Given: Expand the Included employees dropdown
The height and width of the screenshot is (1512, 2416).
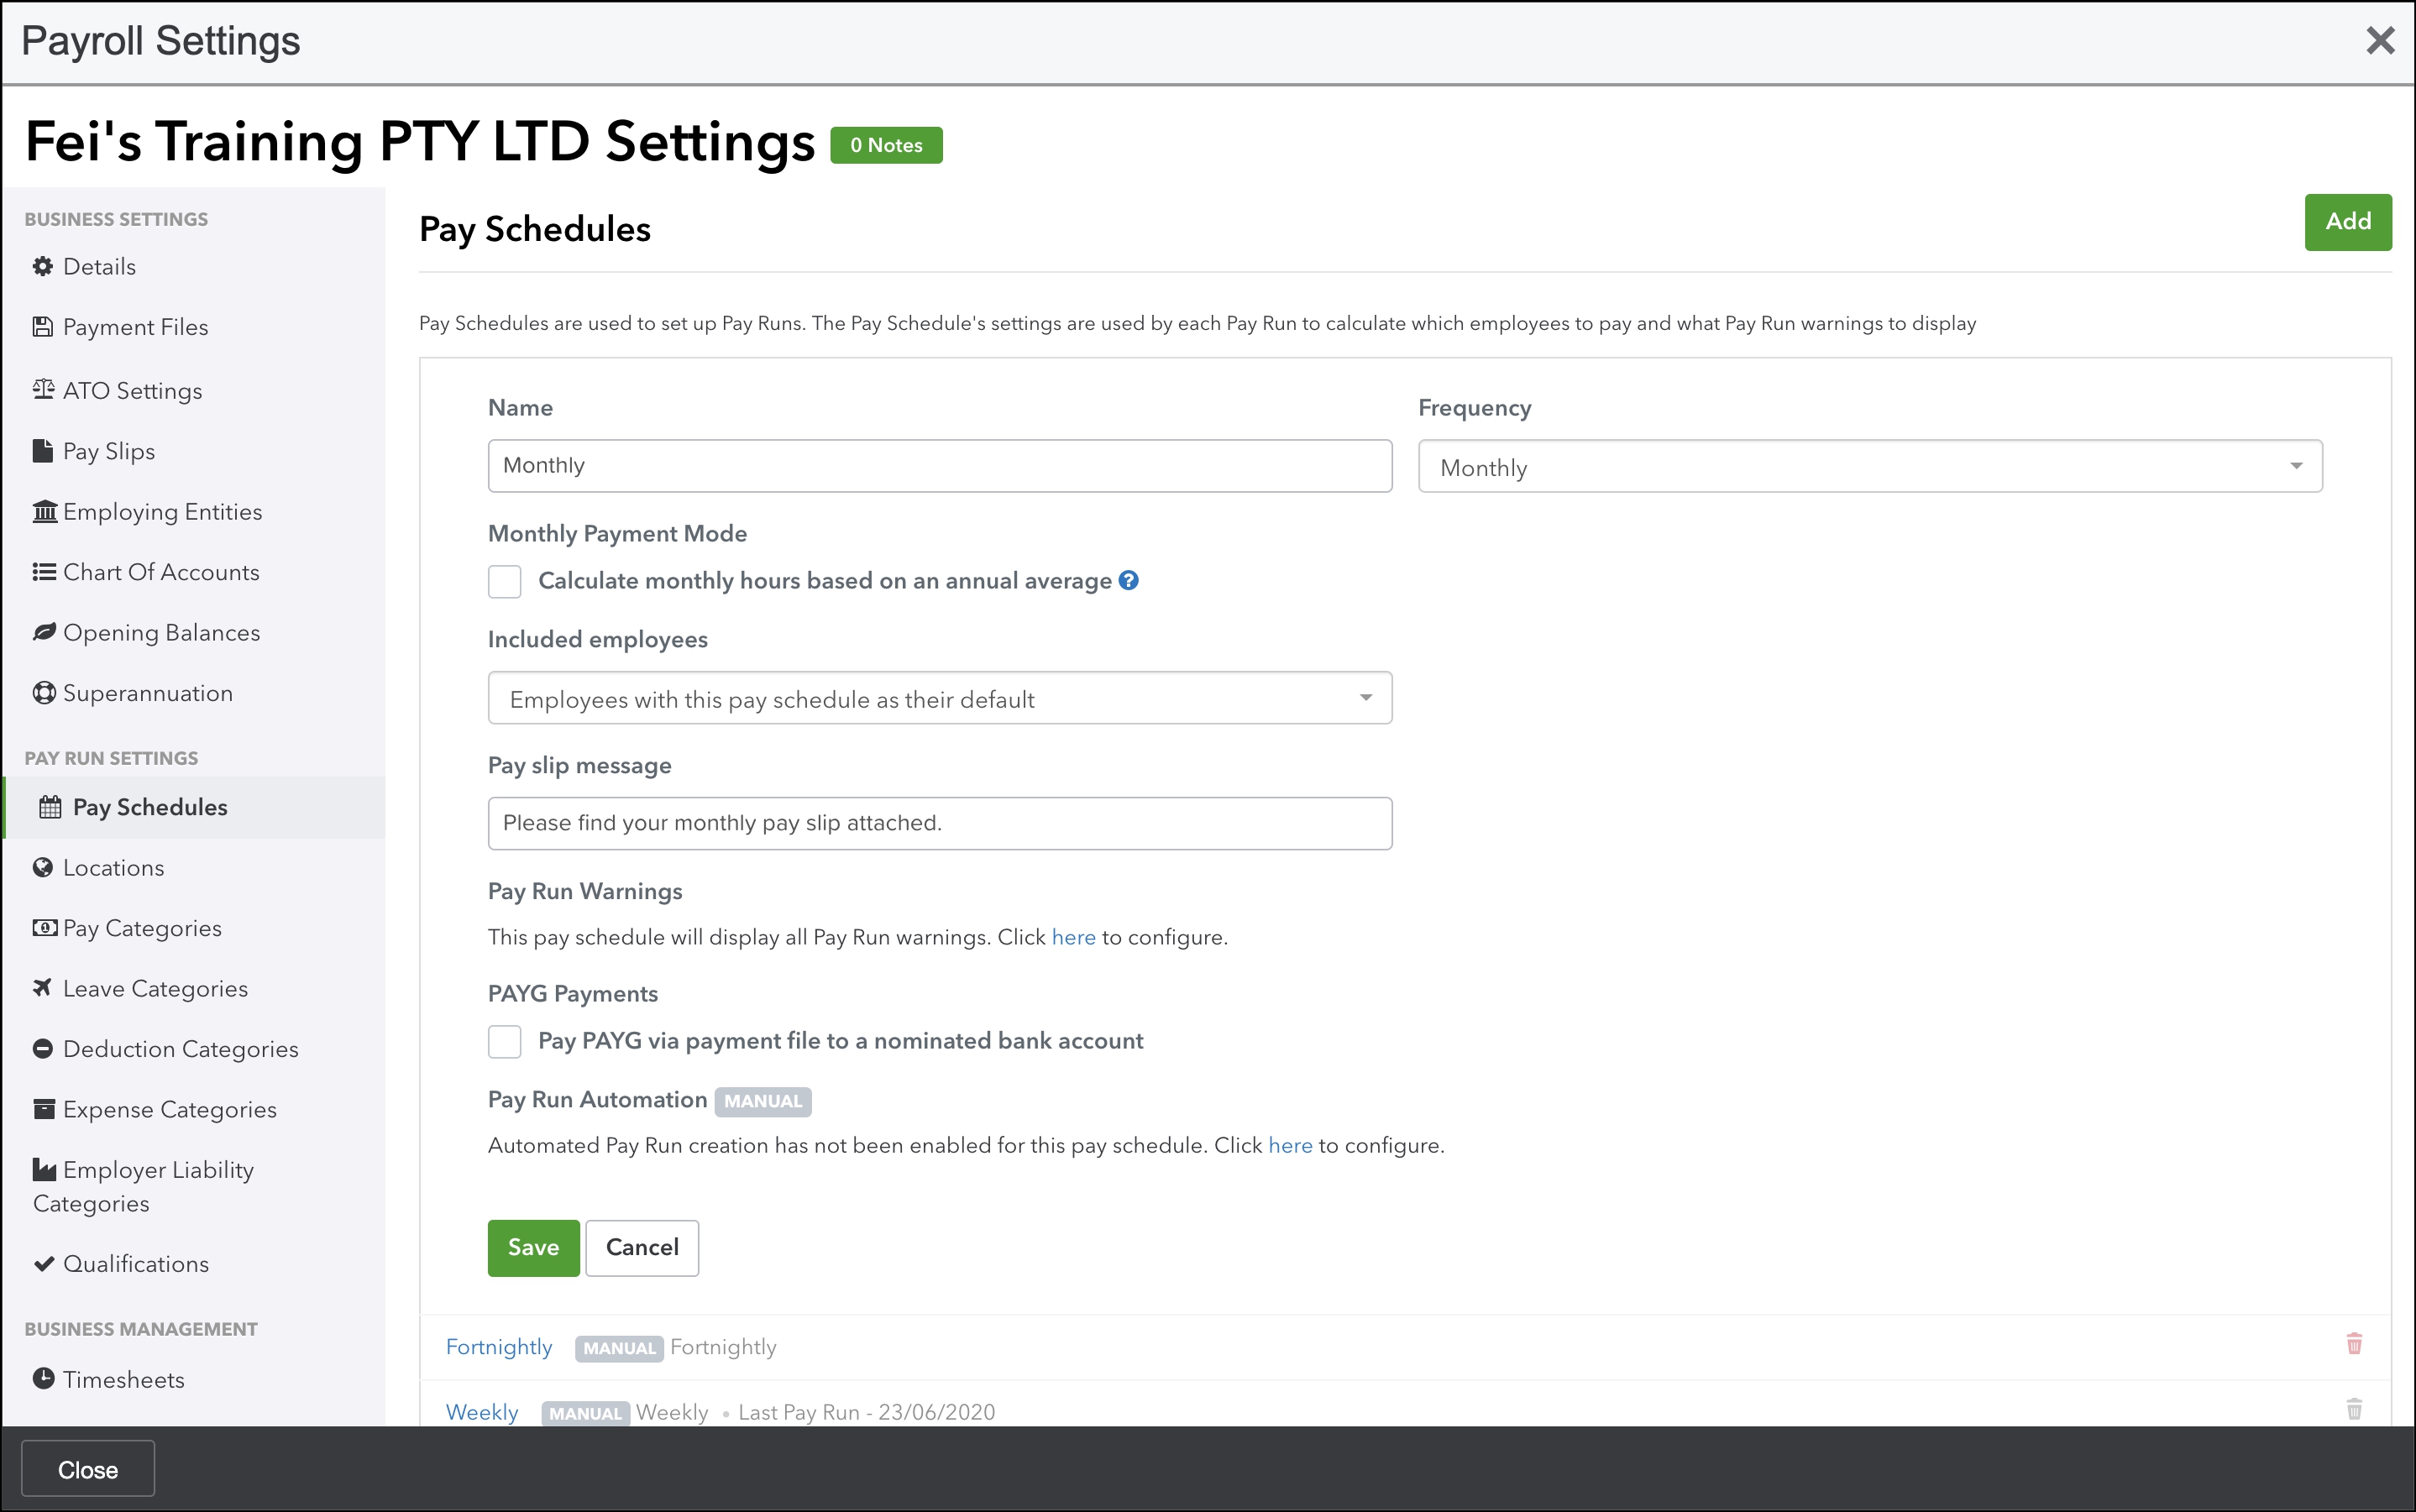Looking at the screenshot, I should click(x=939, y=698).
